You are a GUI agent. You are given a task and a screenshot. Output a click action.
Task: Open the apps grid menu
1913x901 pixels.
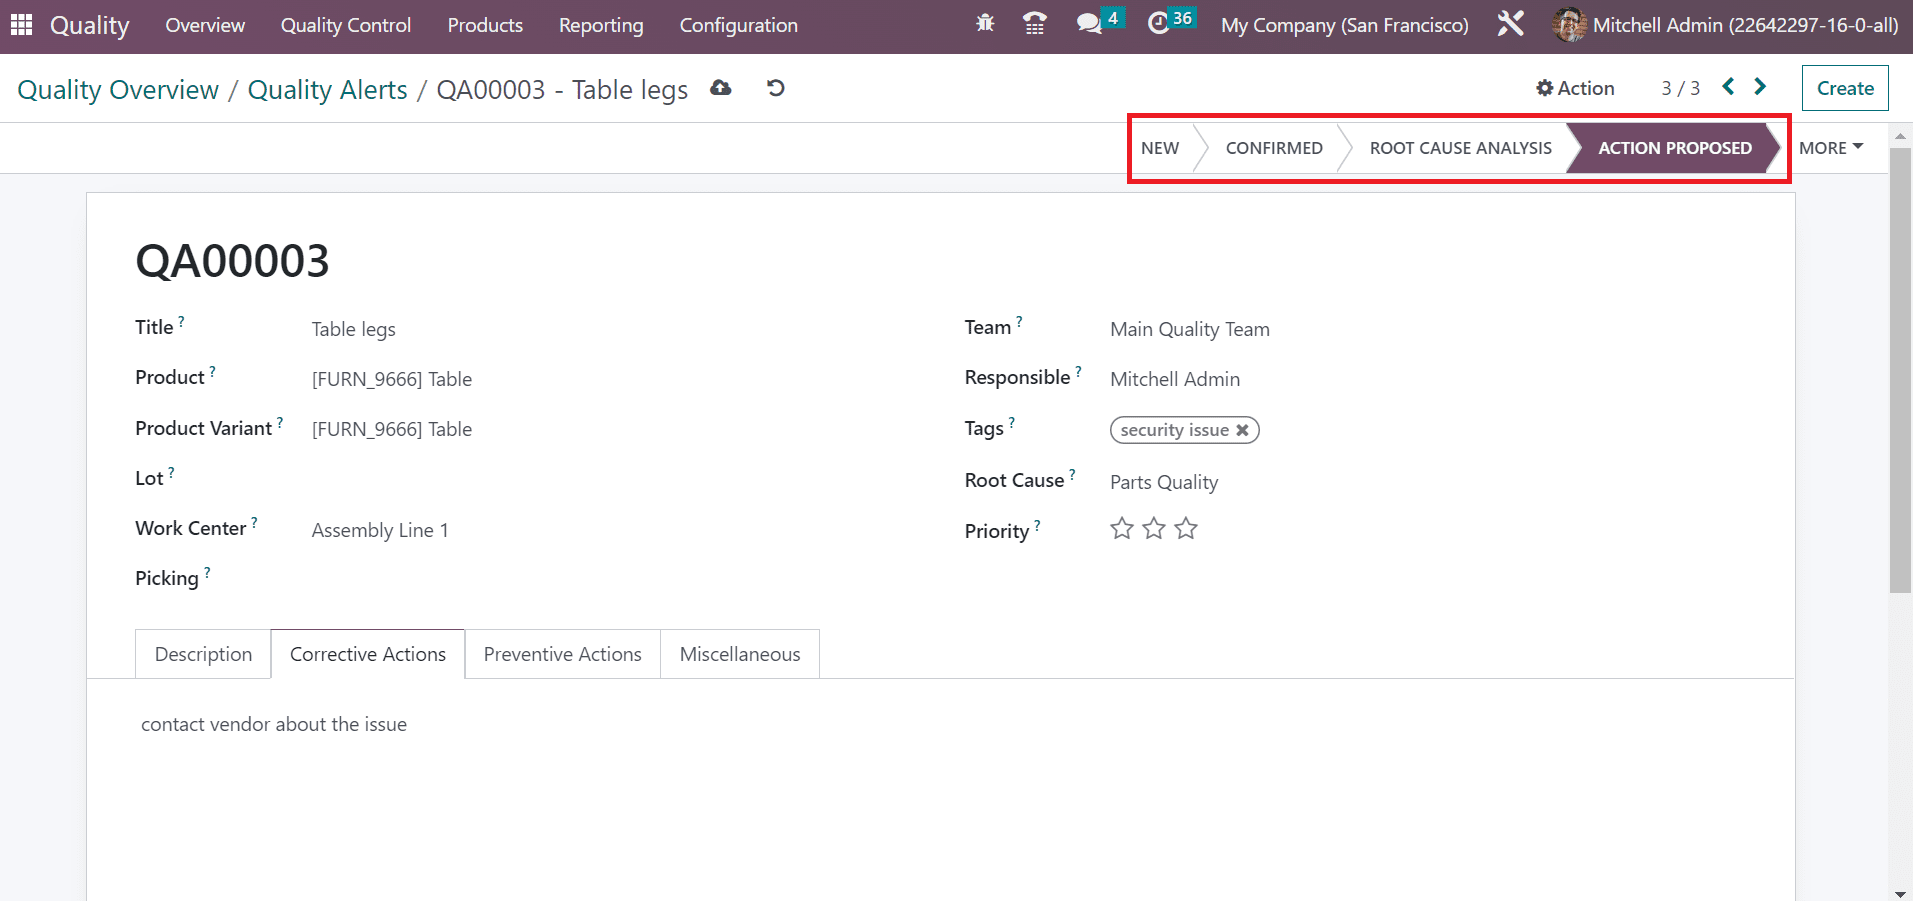[x=21, y=24]
